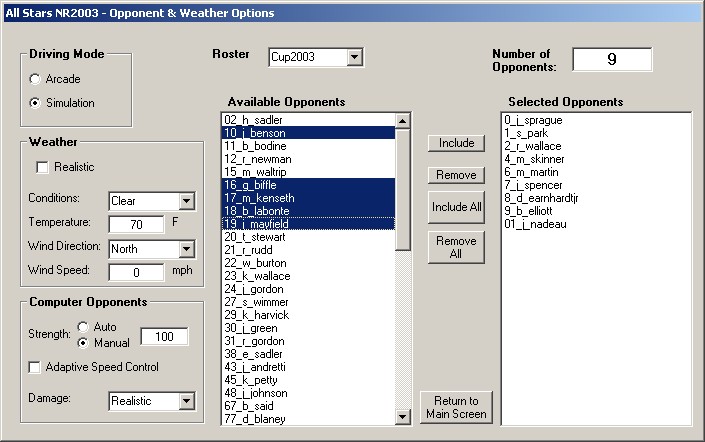Click Return to Main Screen button
The width and height of the screenshot is (705, 442).
tap(456, 407)
